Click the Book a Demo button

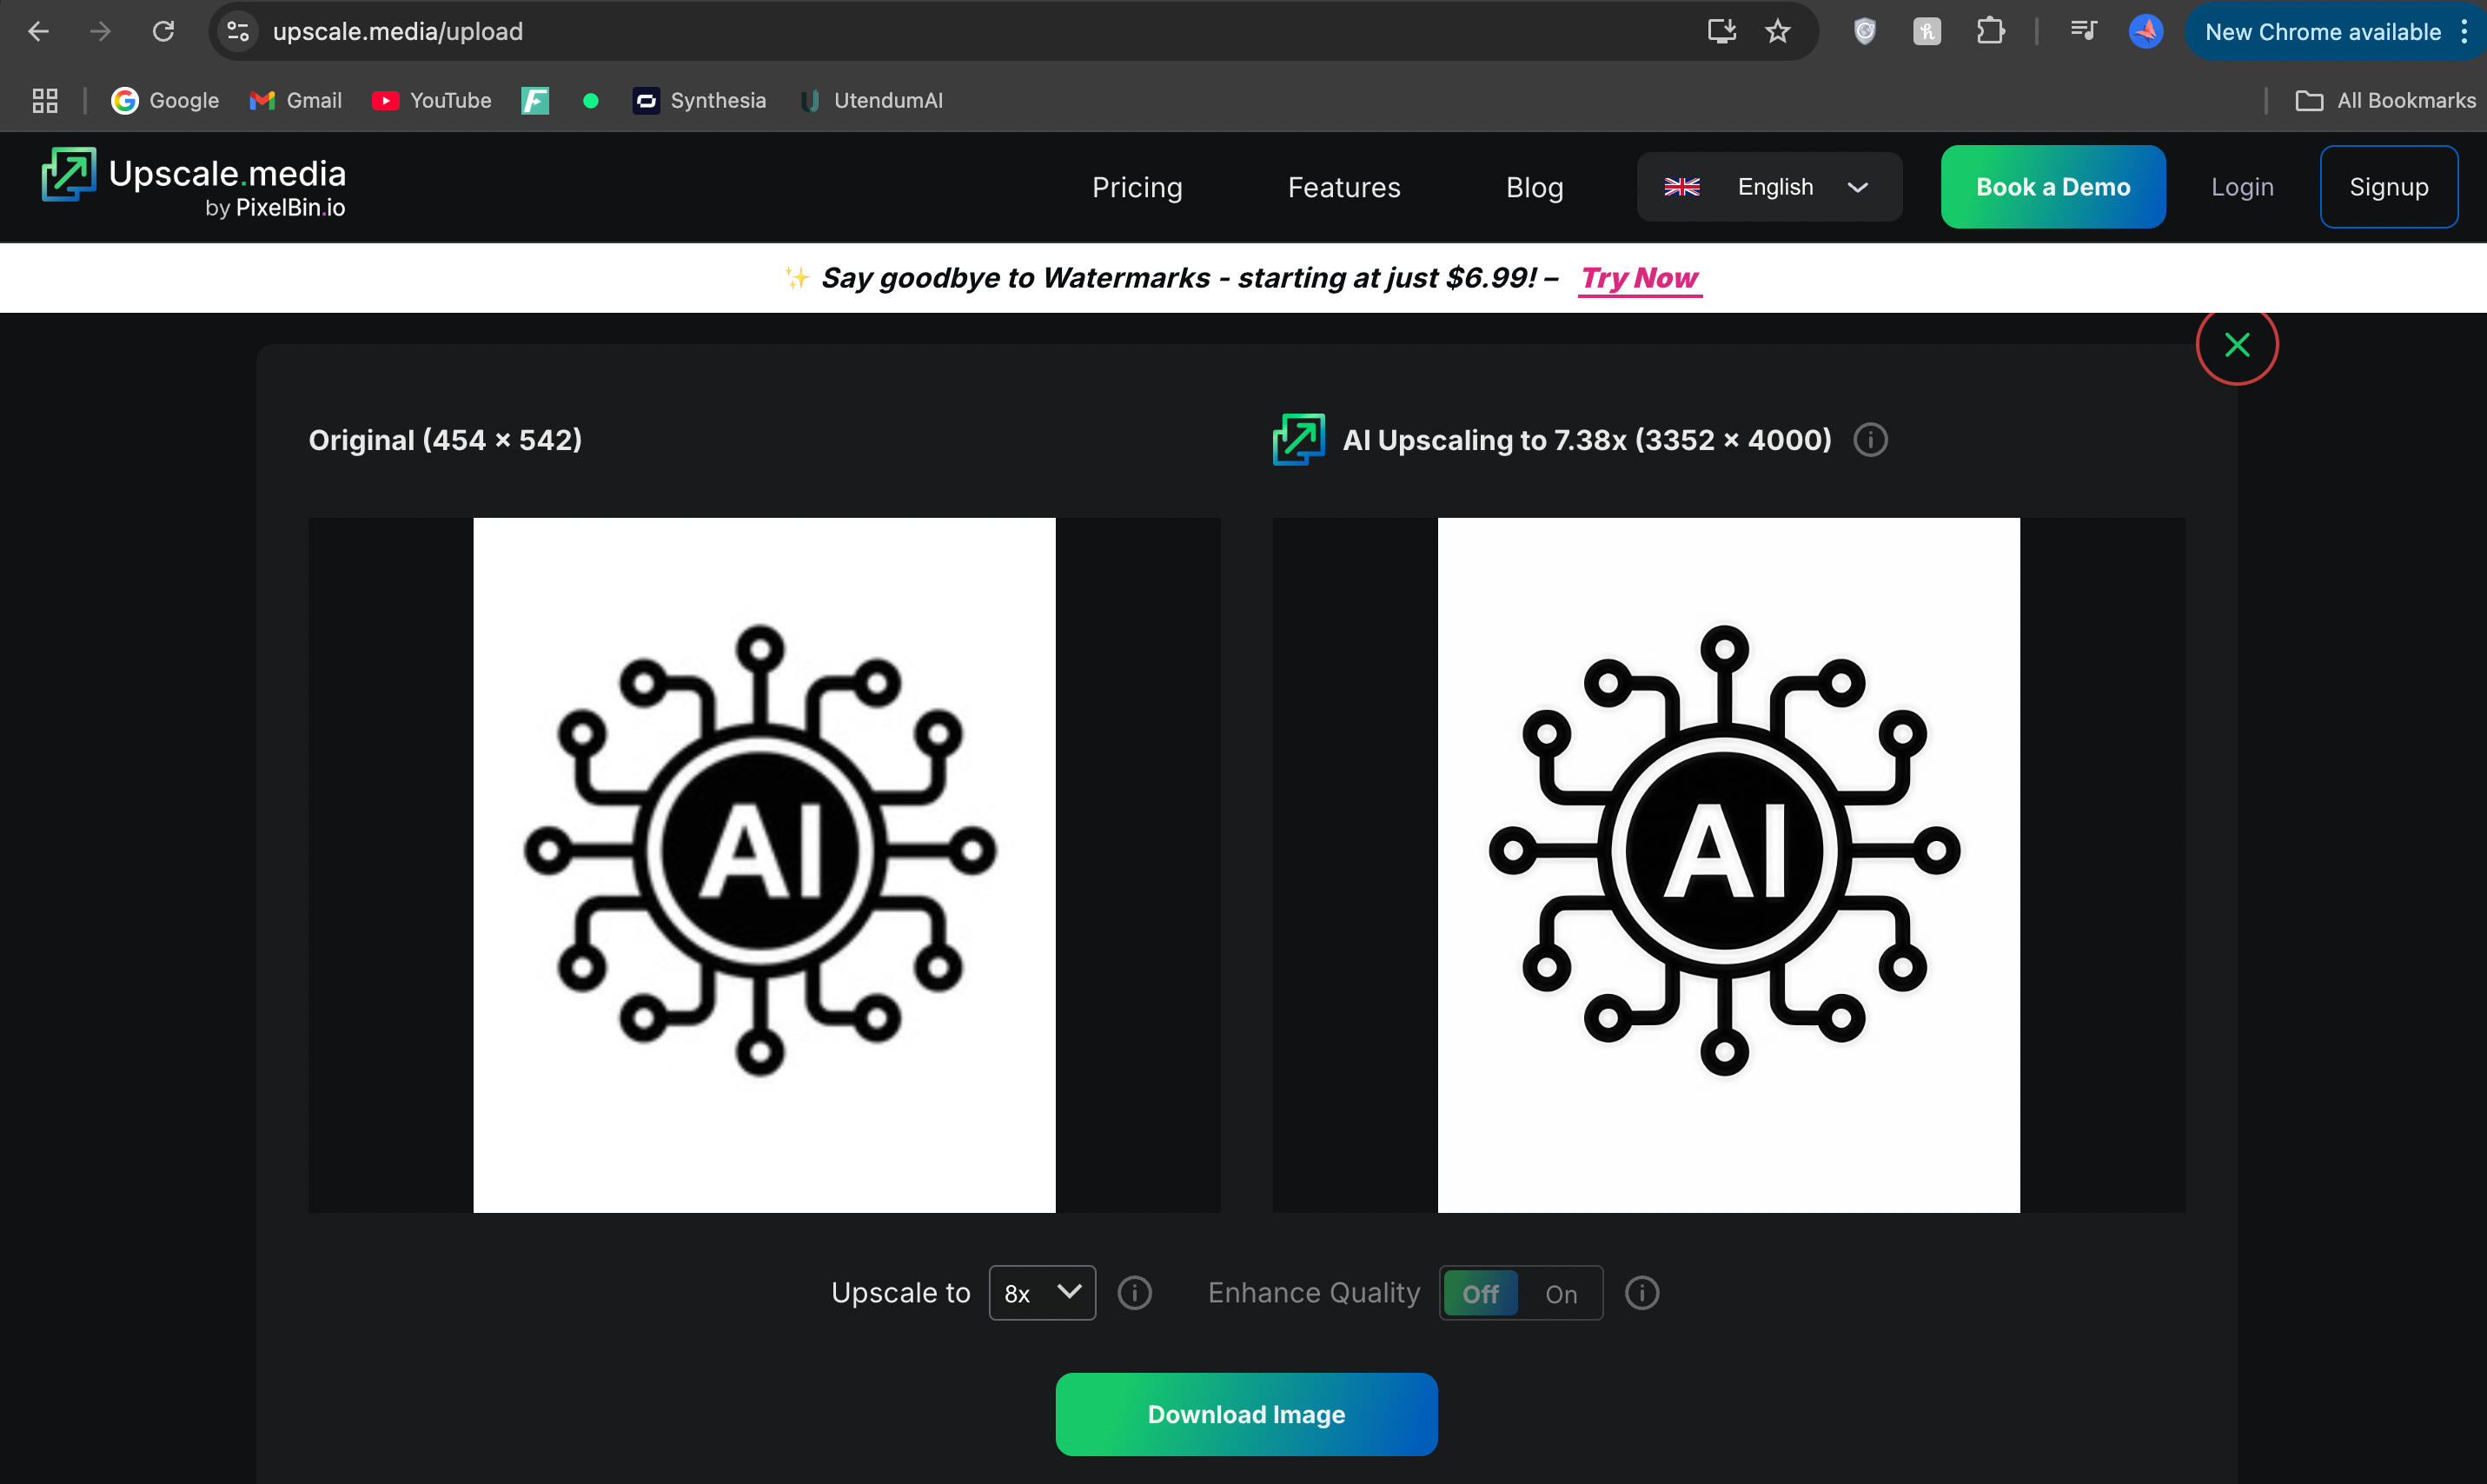pos(2052,187)
